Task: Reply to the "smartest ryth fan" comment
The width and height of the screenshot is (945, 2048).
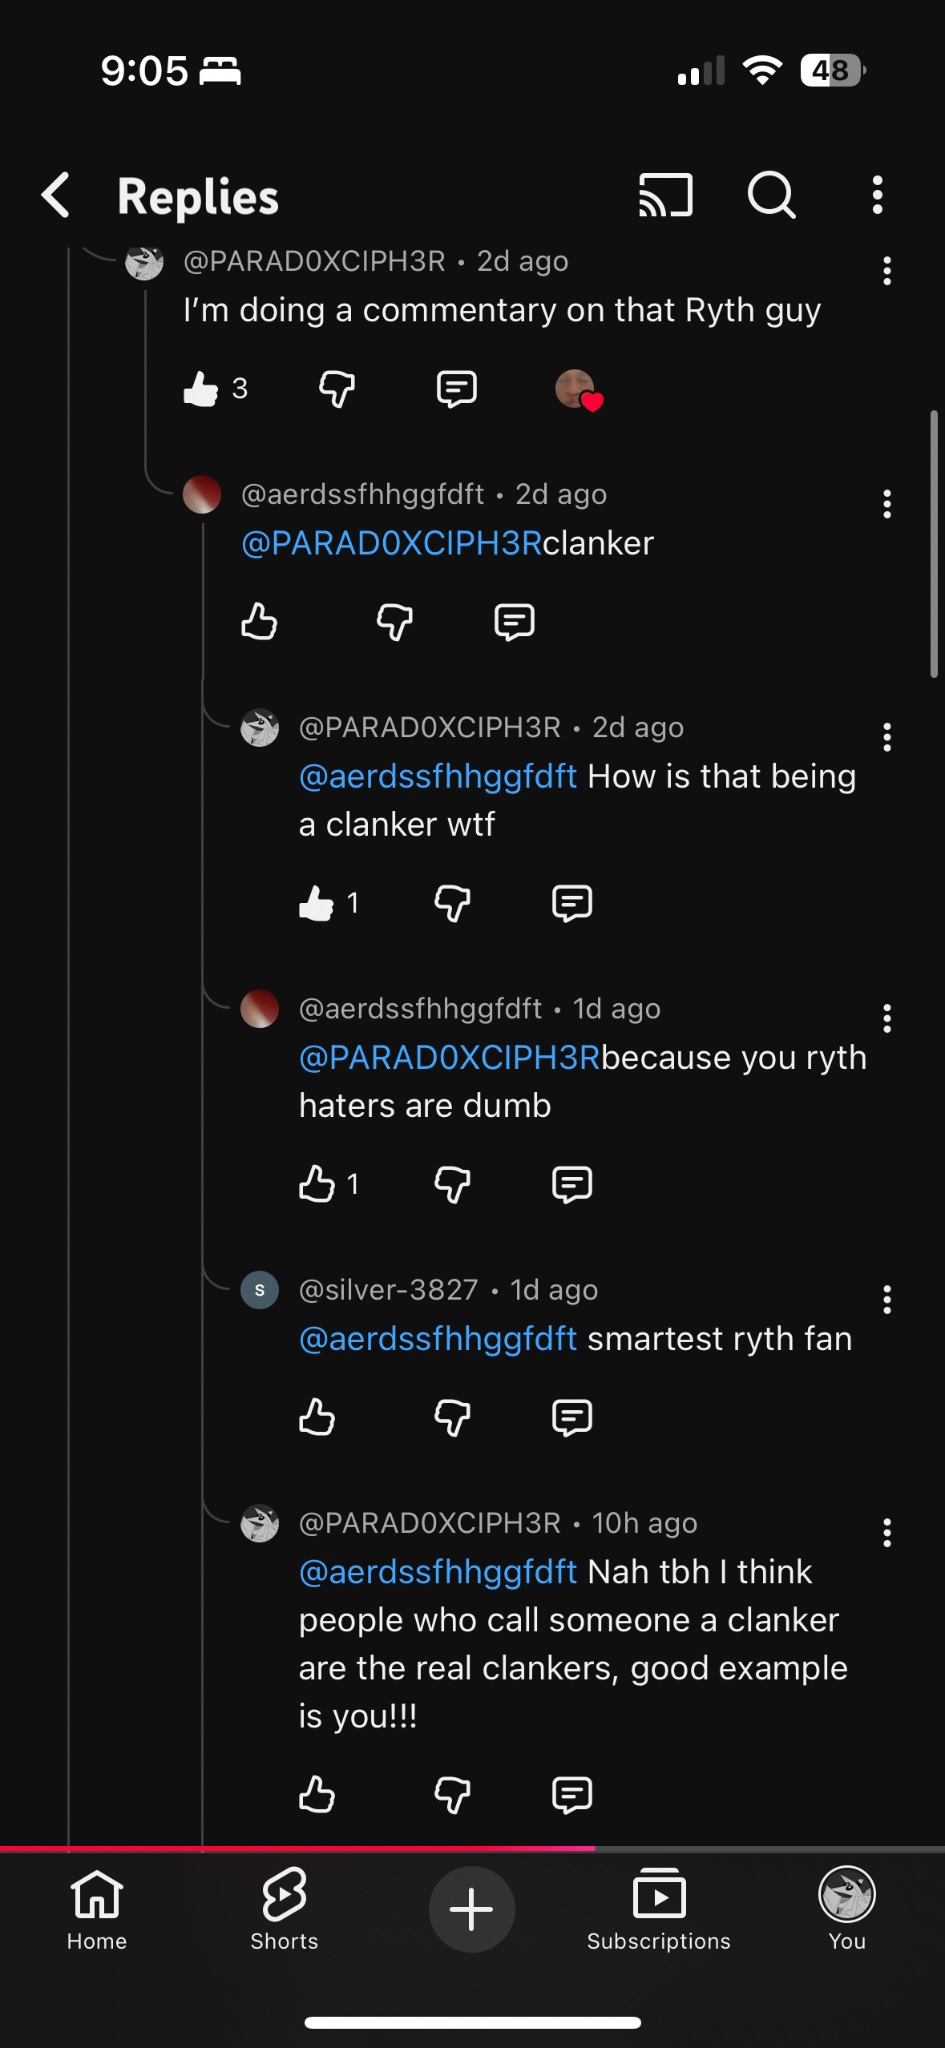Action: [571, 1417]
